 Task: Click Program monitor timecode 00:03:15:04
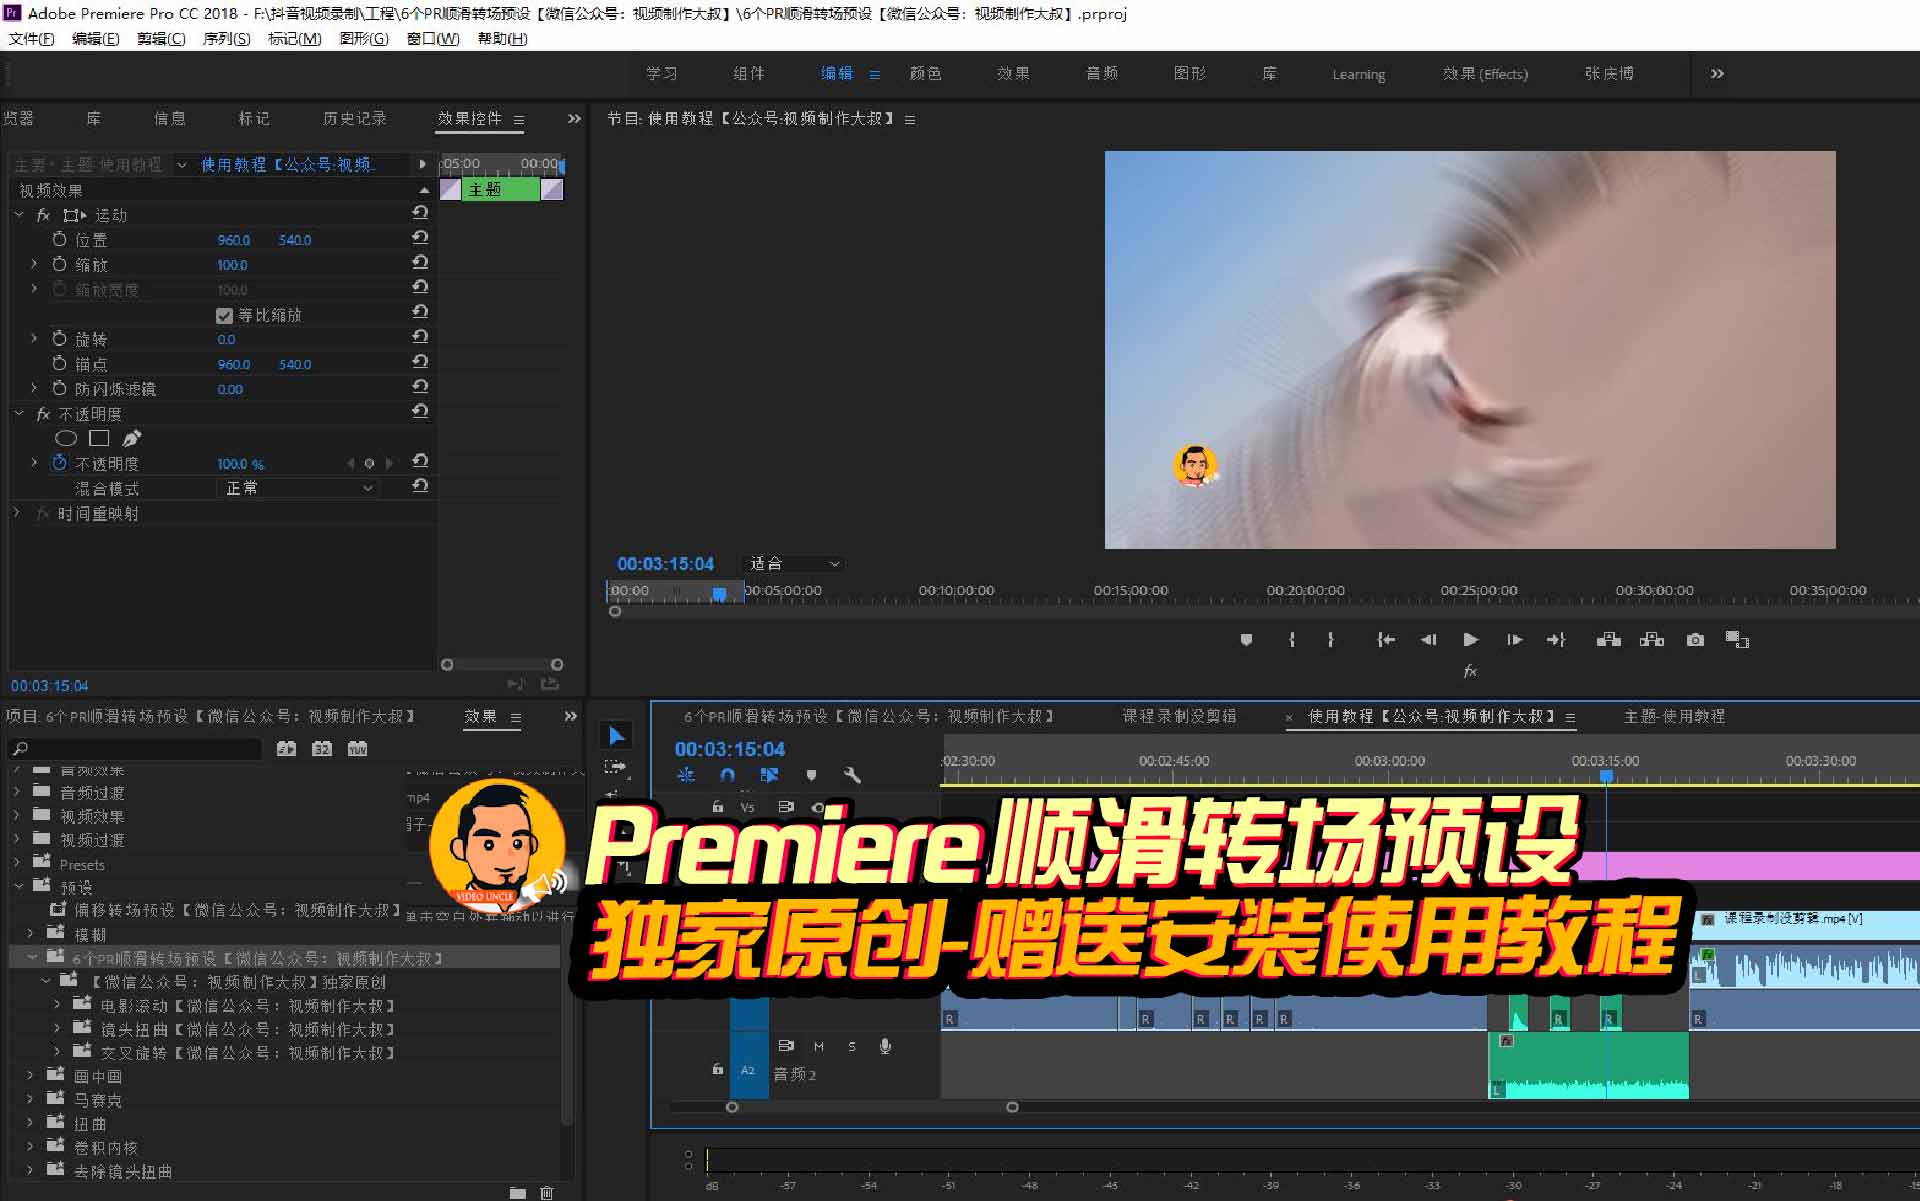click(665, 564)
